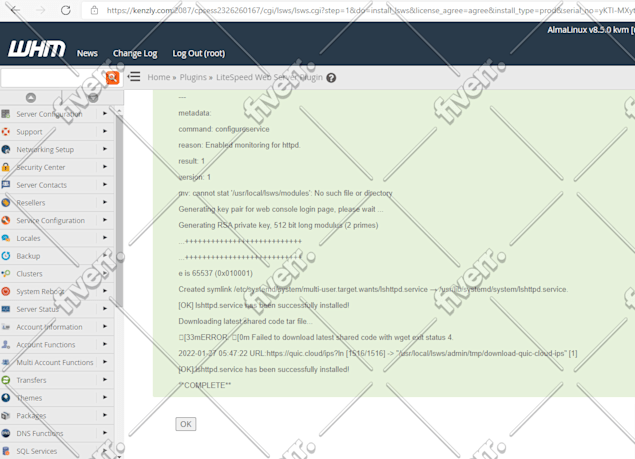
Task: Click the Security Center lock icon
Action: click(6, 167)
